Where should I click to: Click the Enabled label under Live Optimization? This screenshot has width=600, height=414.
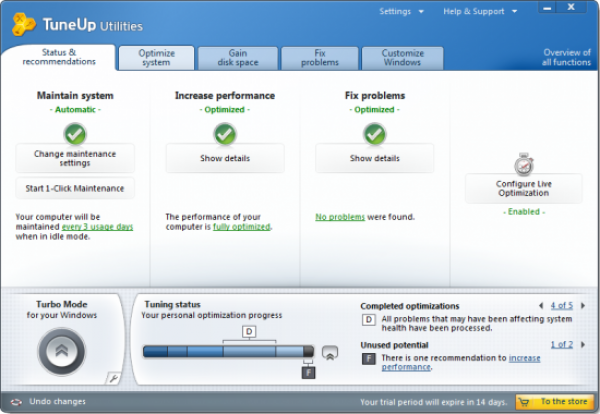524,212
